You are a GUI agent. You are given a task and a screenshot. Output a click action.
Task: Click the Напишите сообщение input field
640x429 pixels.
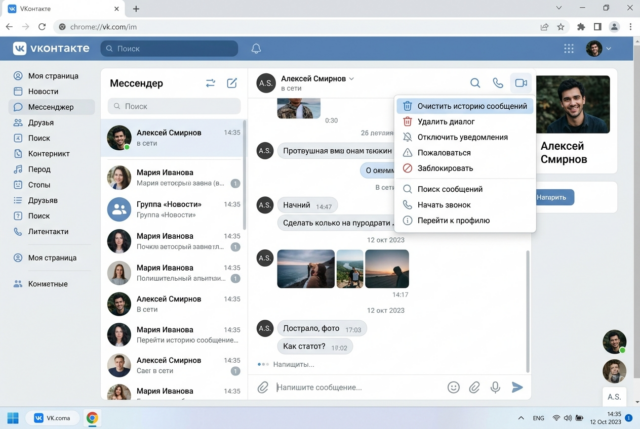(358, 387)
